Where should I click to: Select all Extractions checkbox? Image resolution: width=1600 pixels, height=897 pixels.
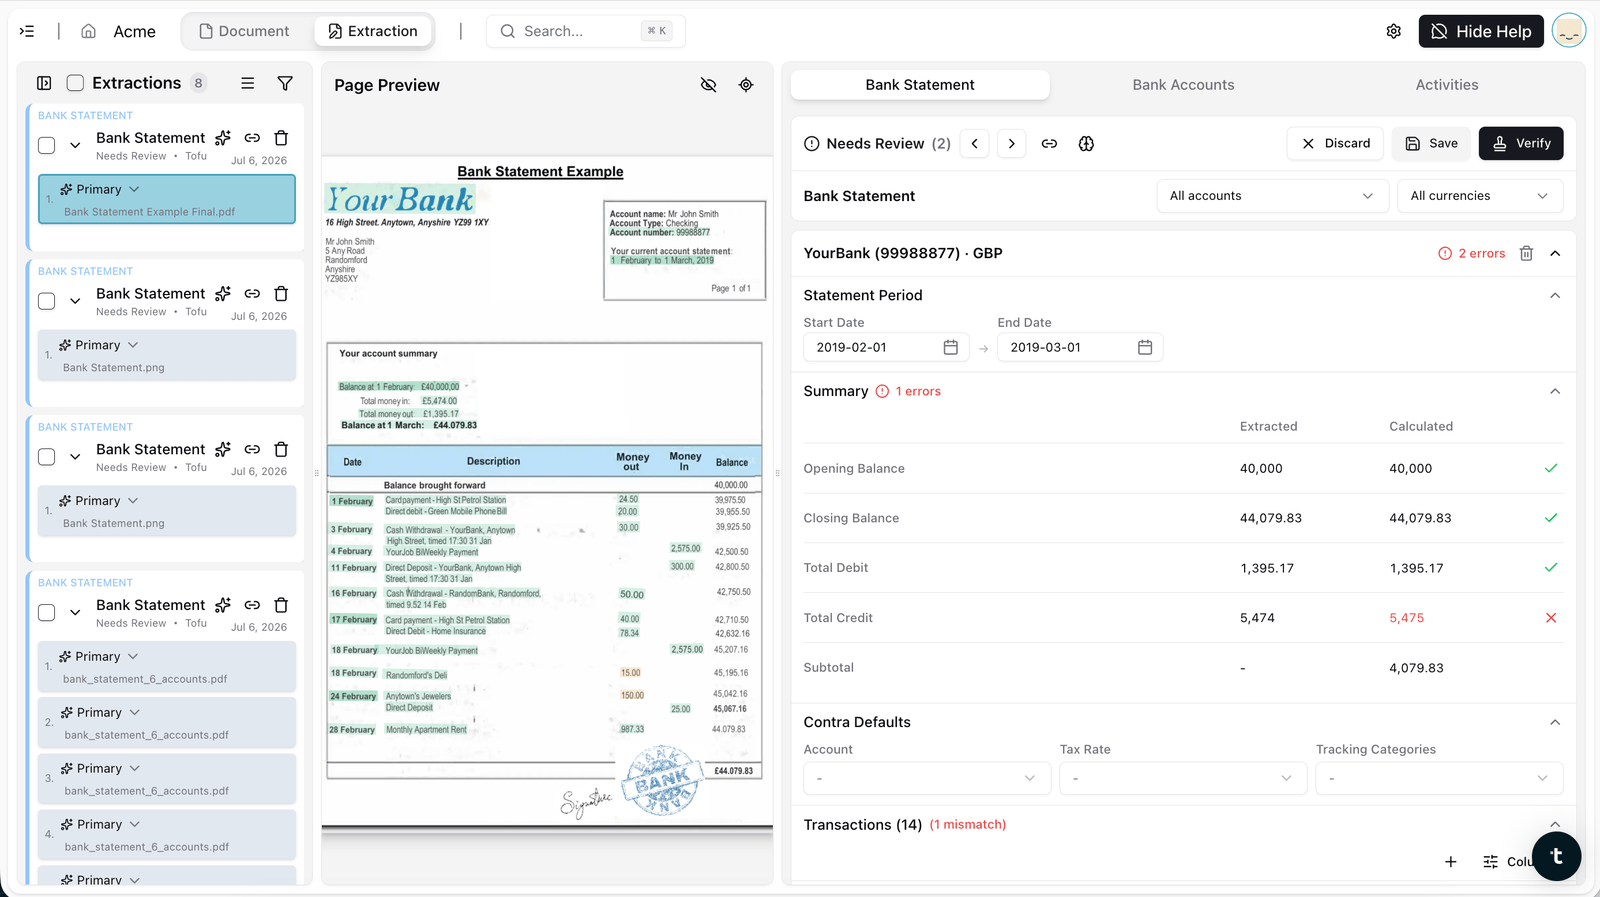point(75,83)
